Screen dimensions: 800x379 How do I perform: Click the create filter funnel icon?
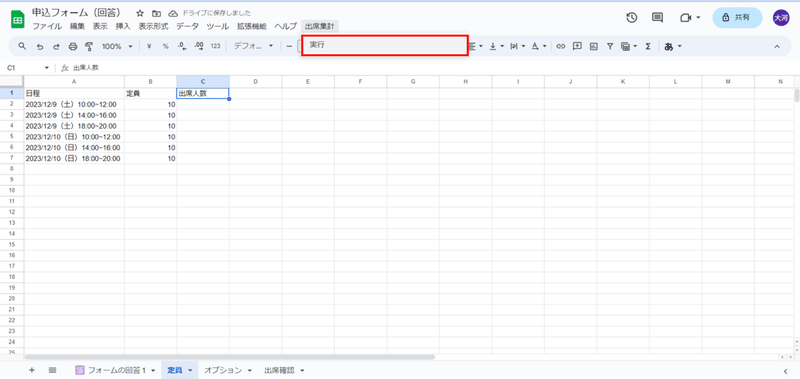click(x=610, y=46)
